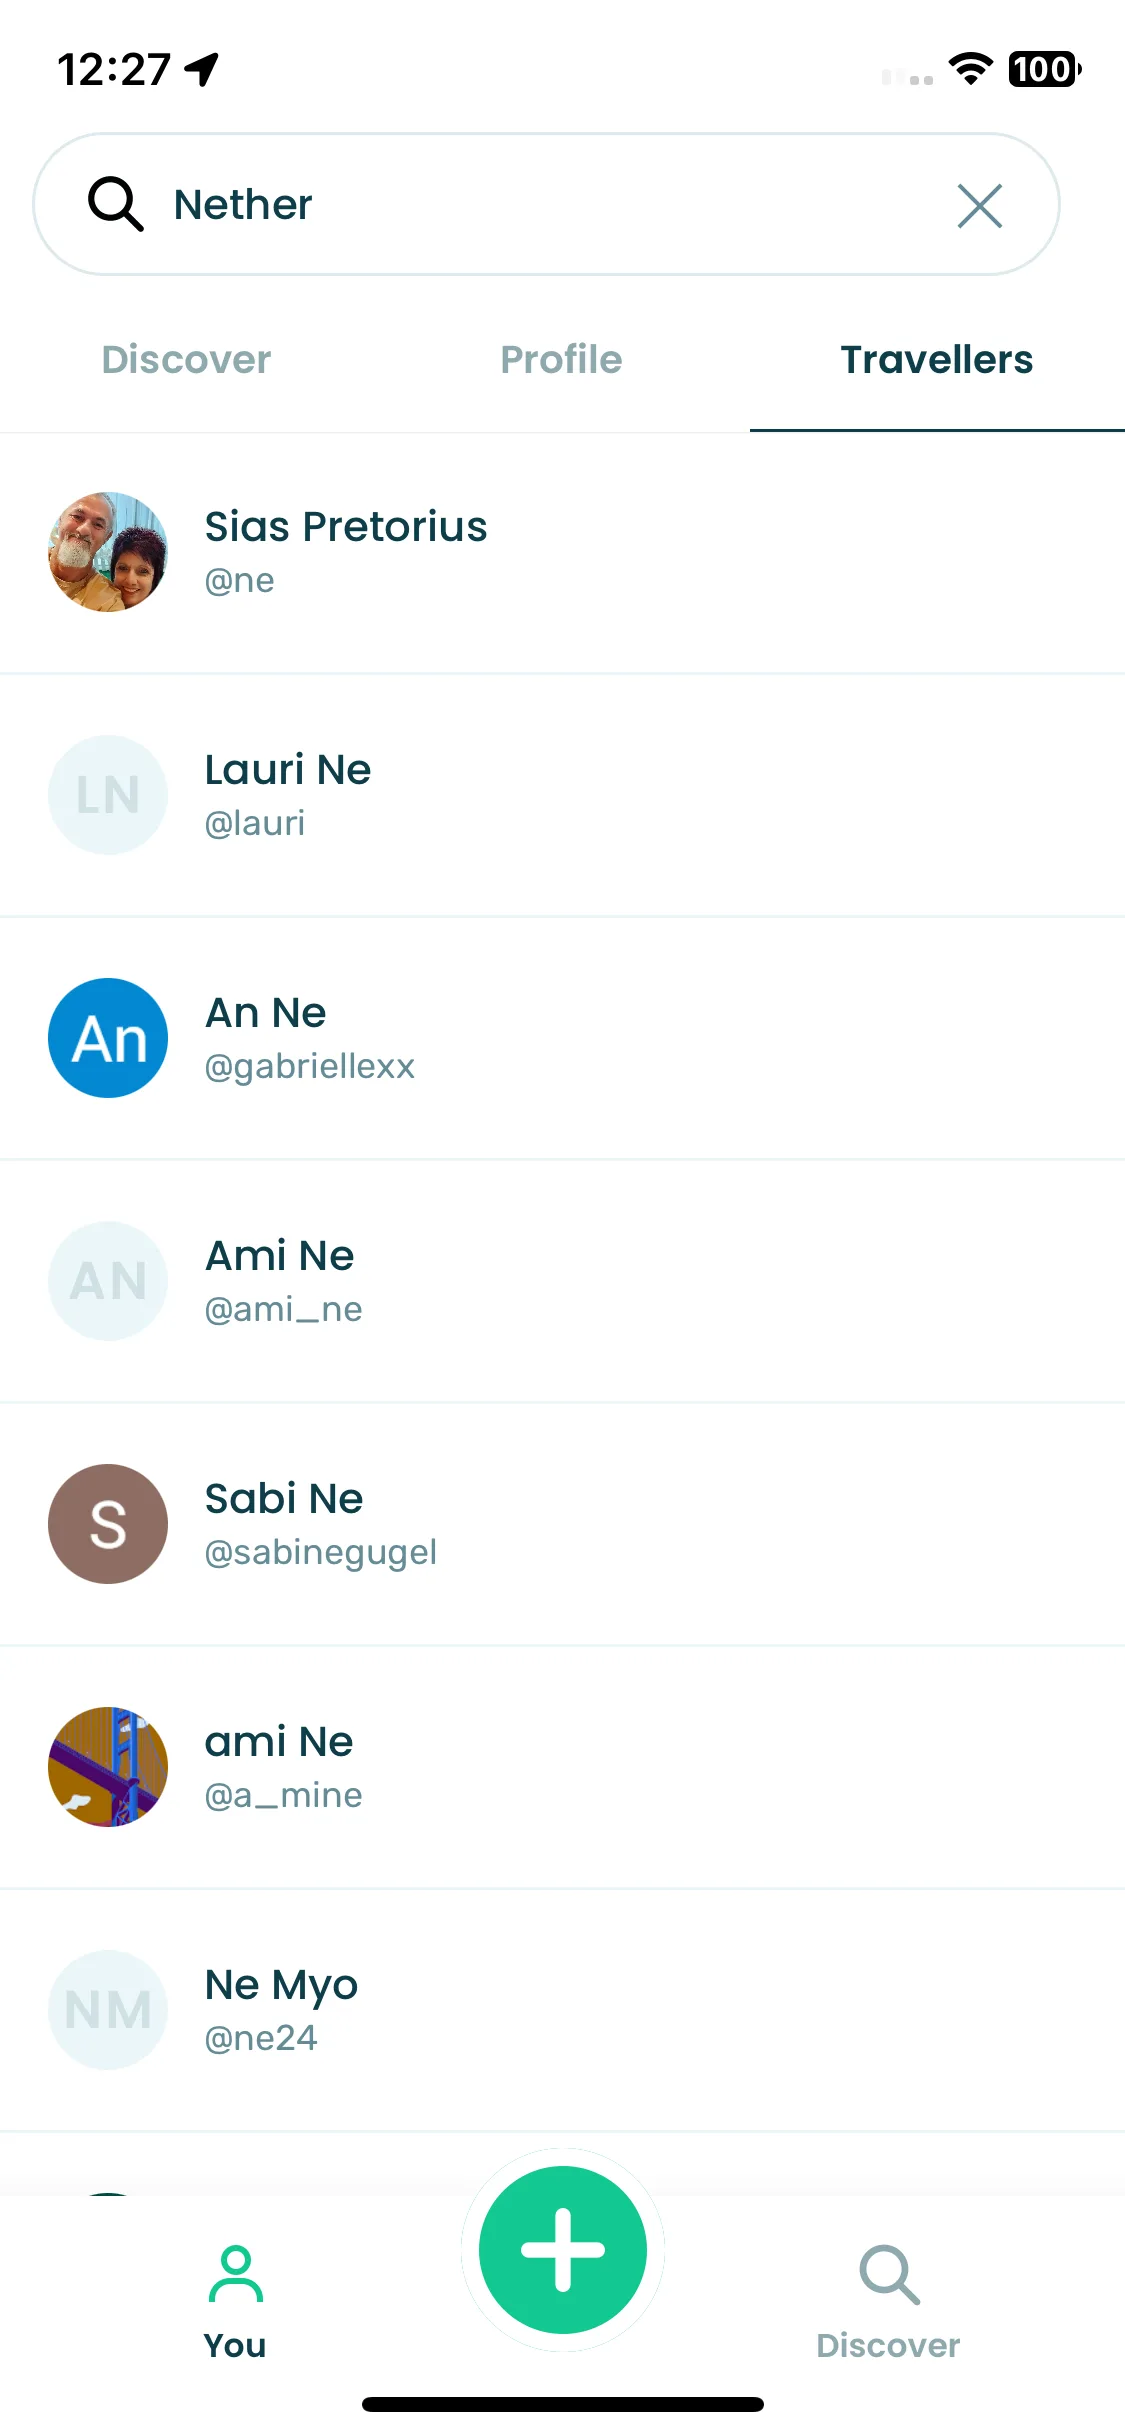Image resolution: width=1125 pixels, height=2436 pixels.
Task: Focus the search field containing Nether
Action: click(547, 204)
